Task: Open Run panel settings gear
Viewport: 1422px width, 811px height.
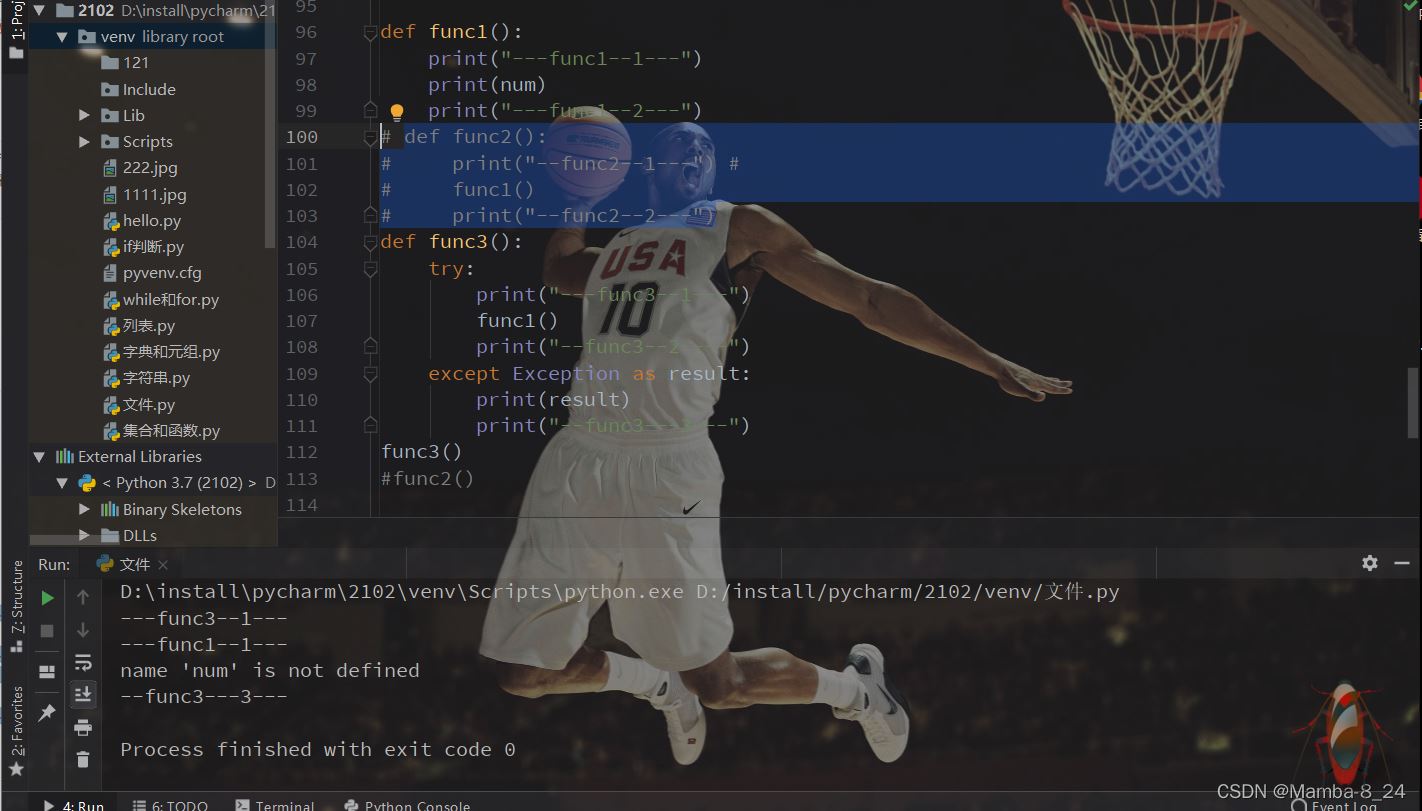Action: [x=1370, y=563]
